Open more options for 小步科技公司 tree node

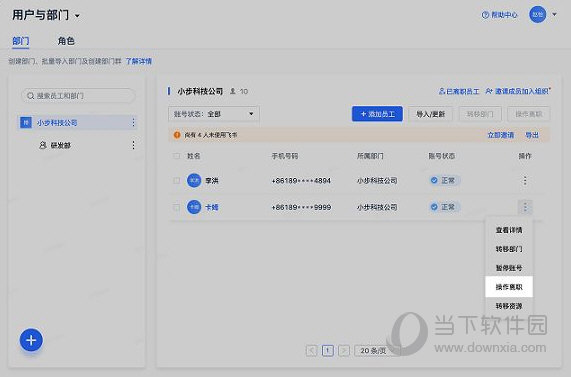tap(133, 123)
